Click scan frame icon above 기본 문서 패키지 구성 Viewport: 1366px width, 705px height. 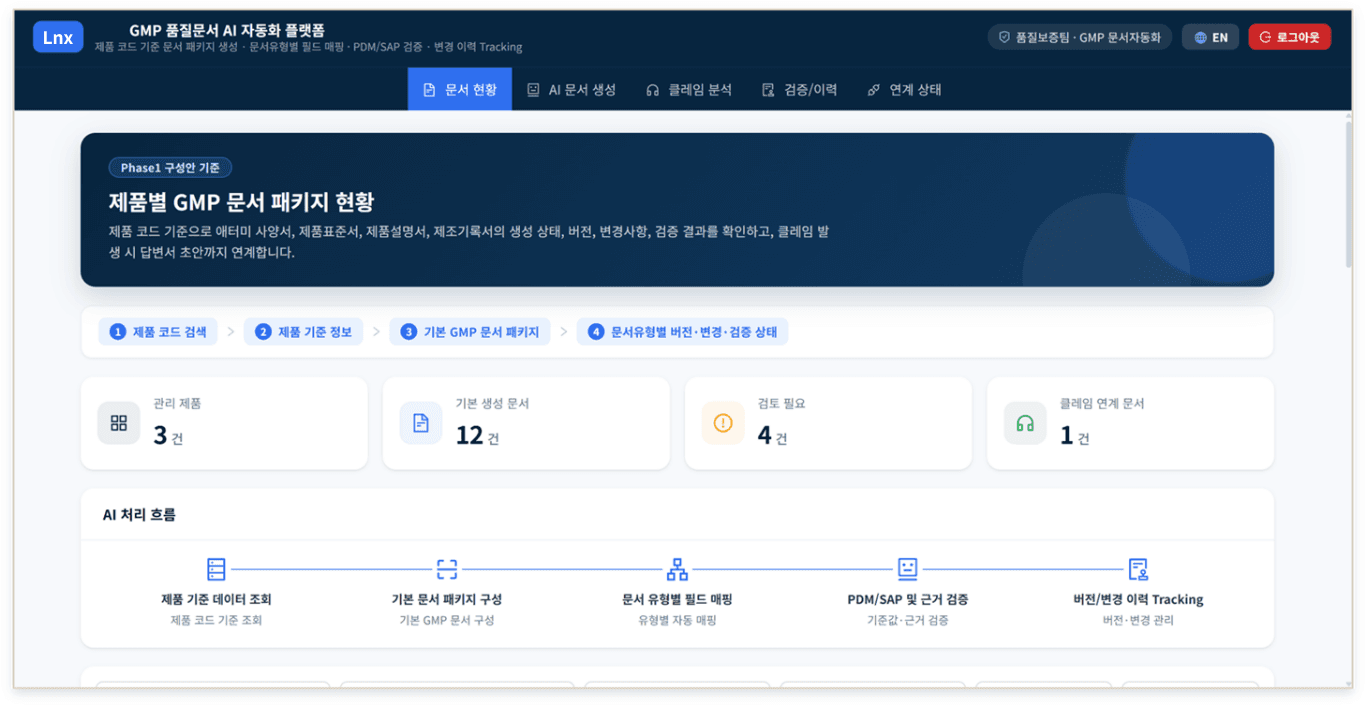[x=447, y=570]
